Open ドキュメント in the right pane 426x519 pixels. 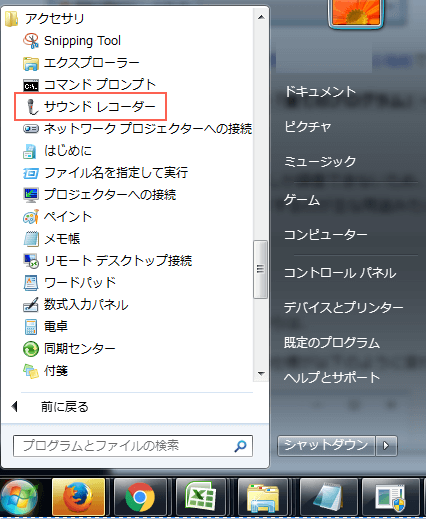click(320, 92)
